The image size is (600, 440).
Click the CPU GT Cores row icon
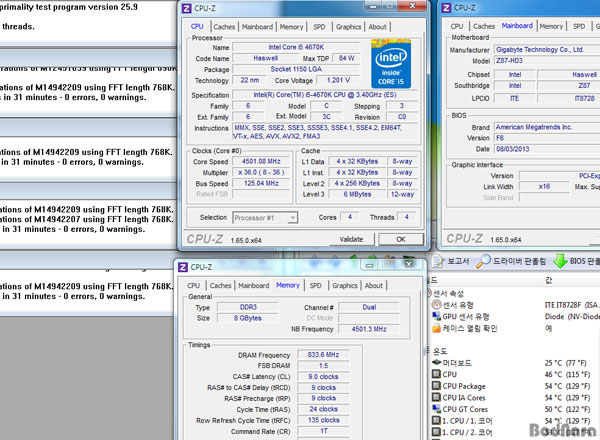coord(436,409)
